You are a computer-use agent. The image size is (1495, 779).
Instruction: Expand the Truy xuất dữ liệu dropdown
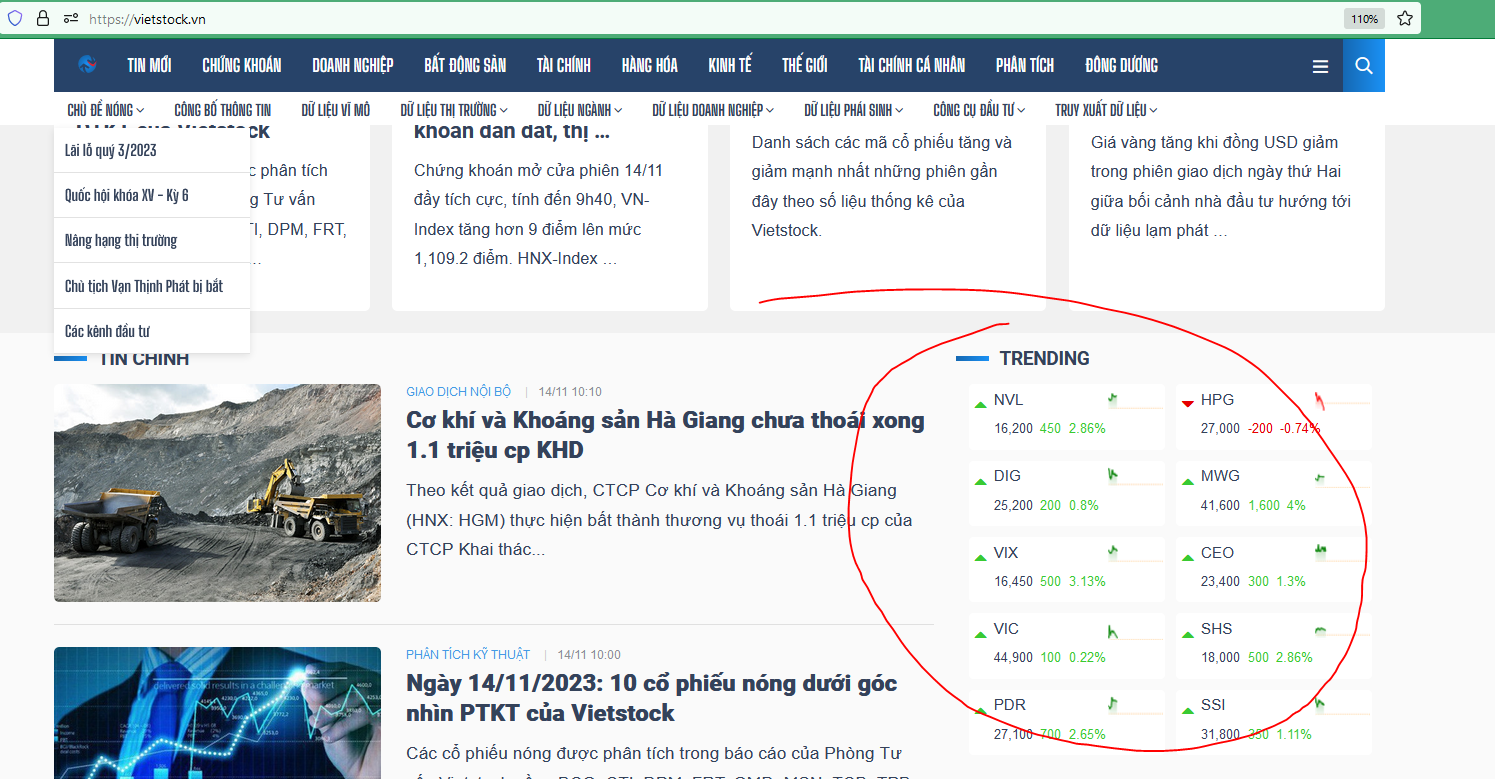1106,110
